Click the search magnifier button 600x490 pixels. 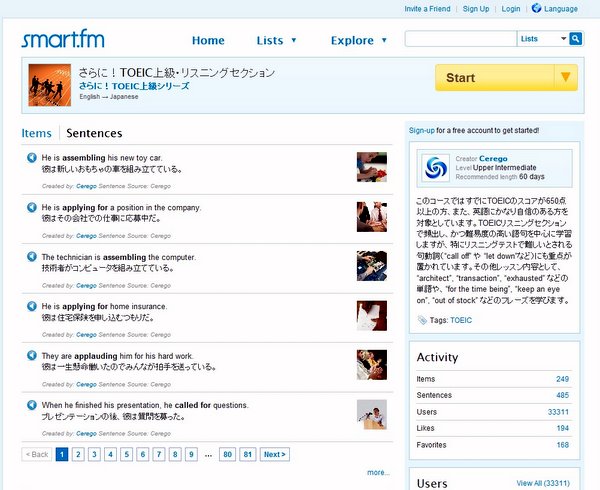[576, 39]
